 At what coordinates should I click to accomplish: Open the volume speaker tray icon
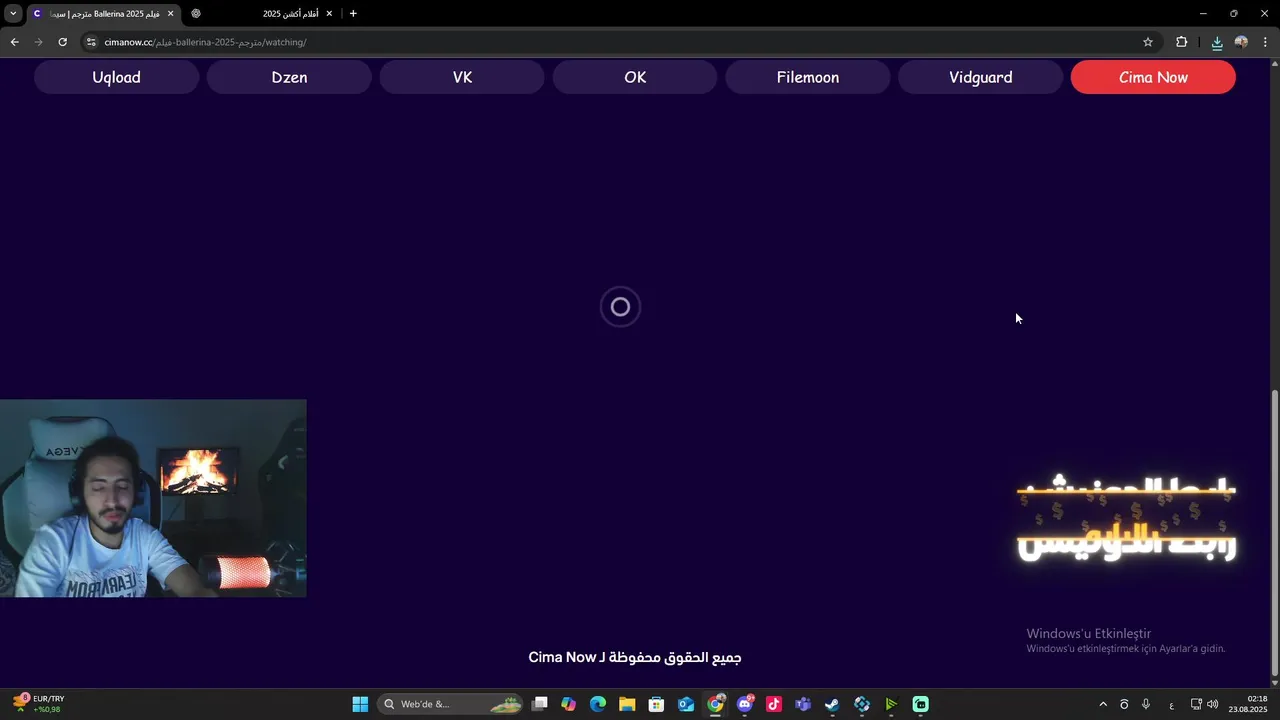pyautogui.click(x=1213, y=704)
